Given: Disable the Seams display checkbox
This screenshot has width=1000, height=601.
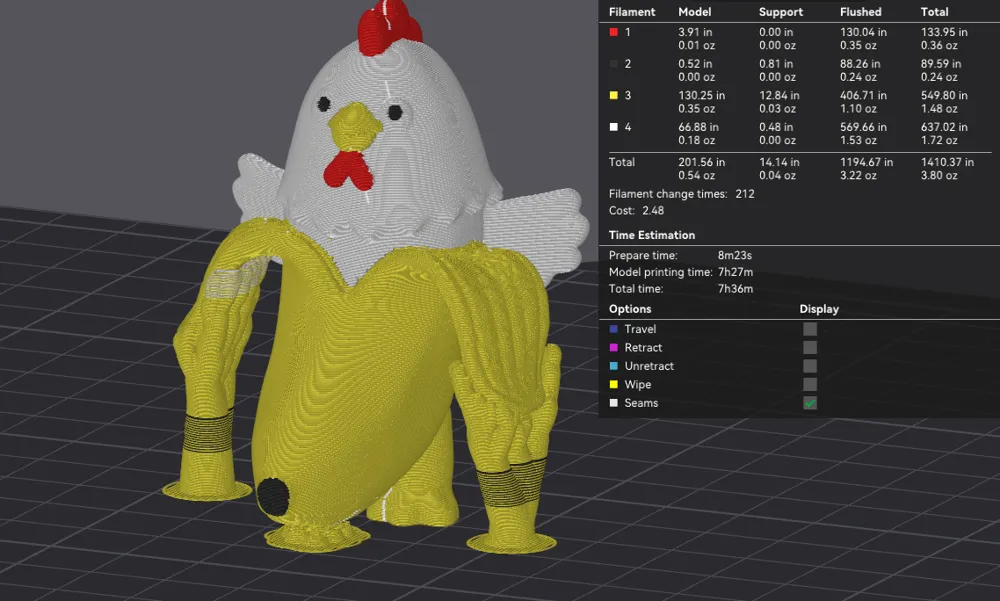Looking at the screenshot, I should tap(809, 403).
